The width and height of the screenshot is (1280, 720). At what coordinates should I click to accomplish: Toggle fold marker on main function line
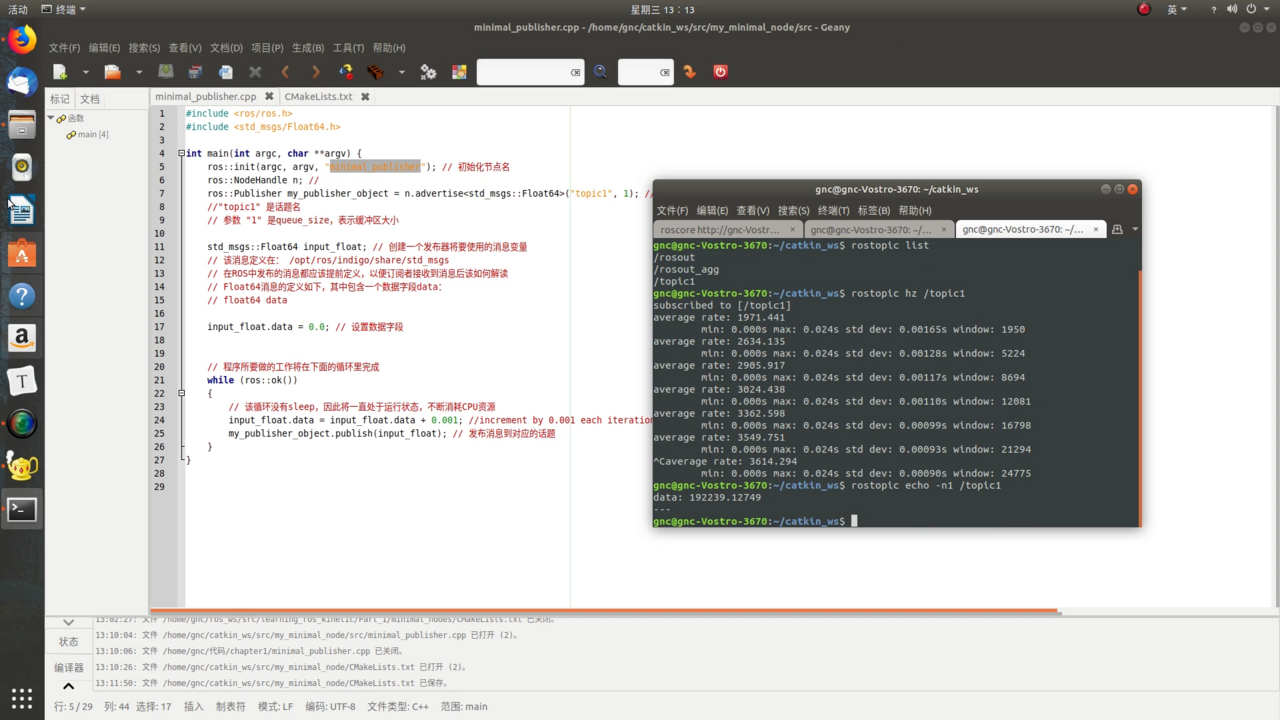coord(181,154)
